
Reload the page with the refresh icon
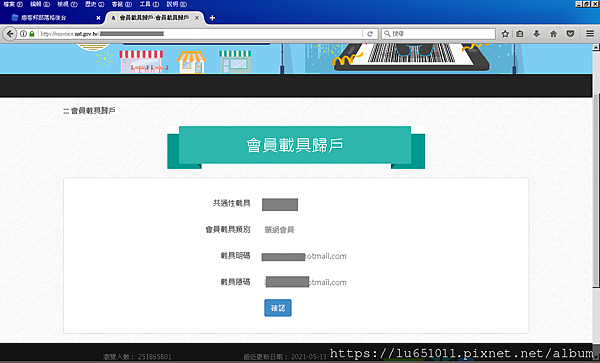(x=370, y=34)
